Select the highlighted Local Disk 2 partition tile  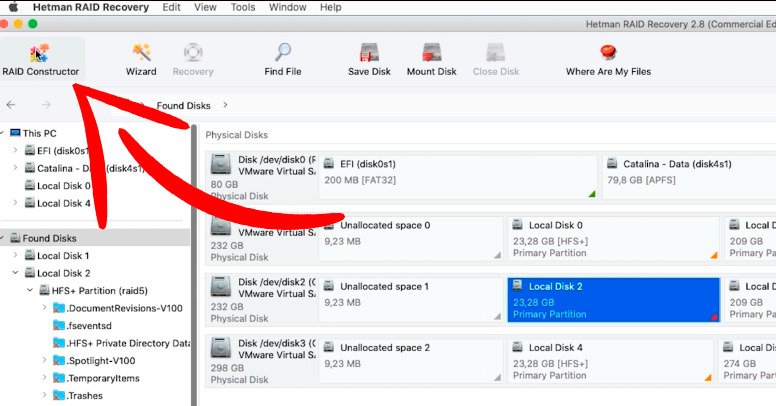[x=613, y=300]
